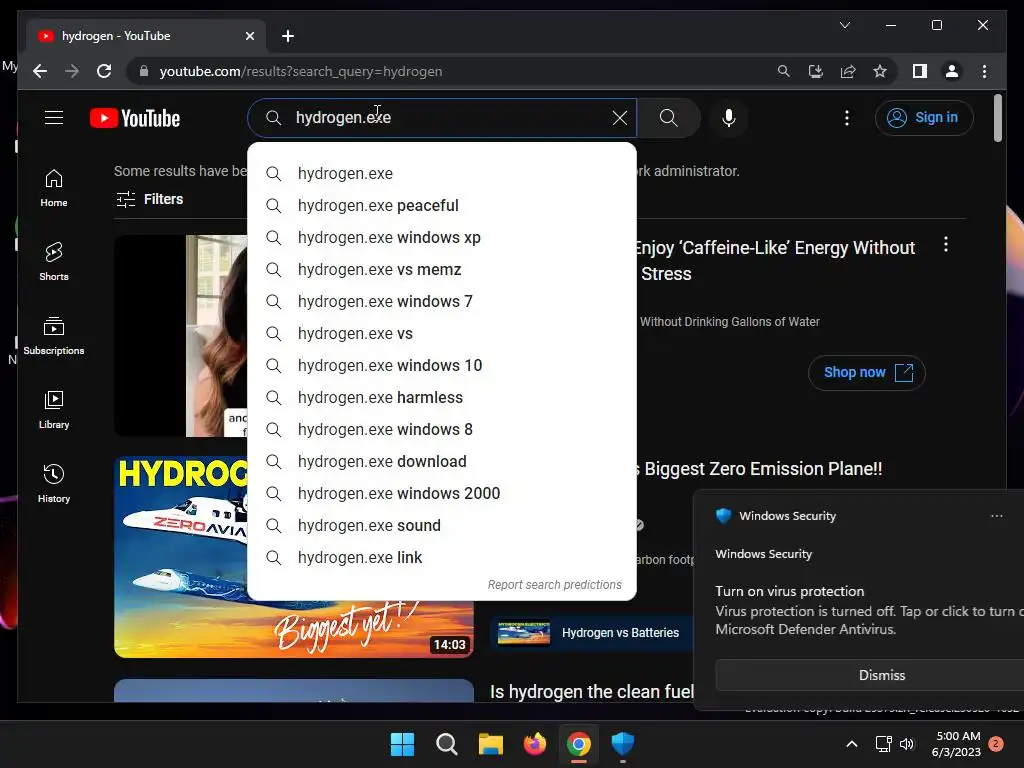Open Windows Security shield in taskbar
The image size is (1024, 768).
tap(623, 744)
